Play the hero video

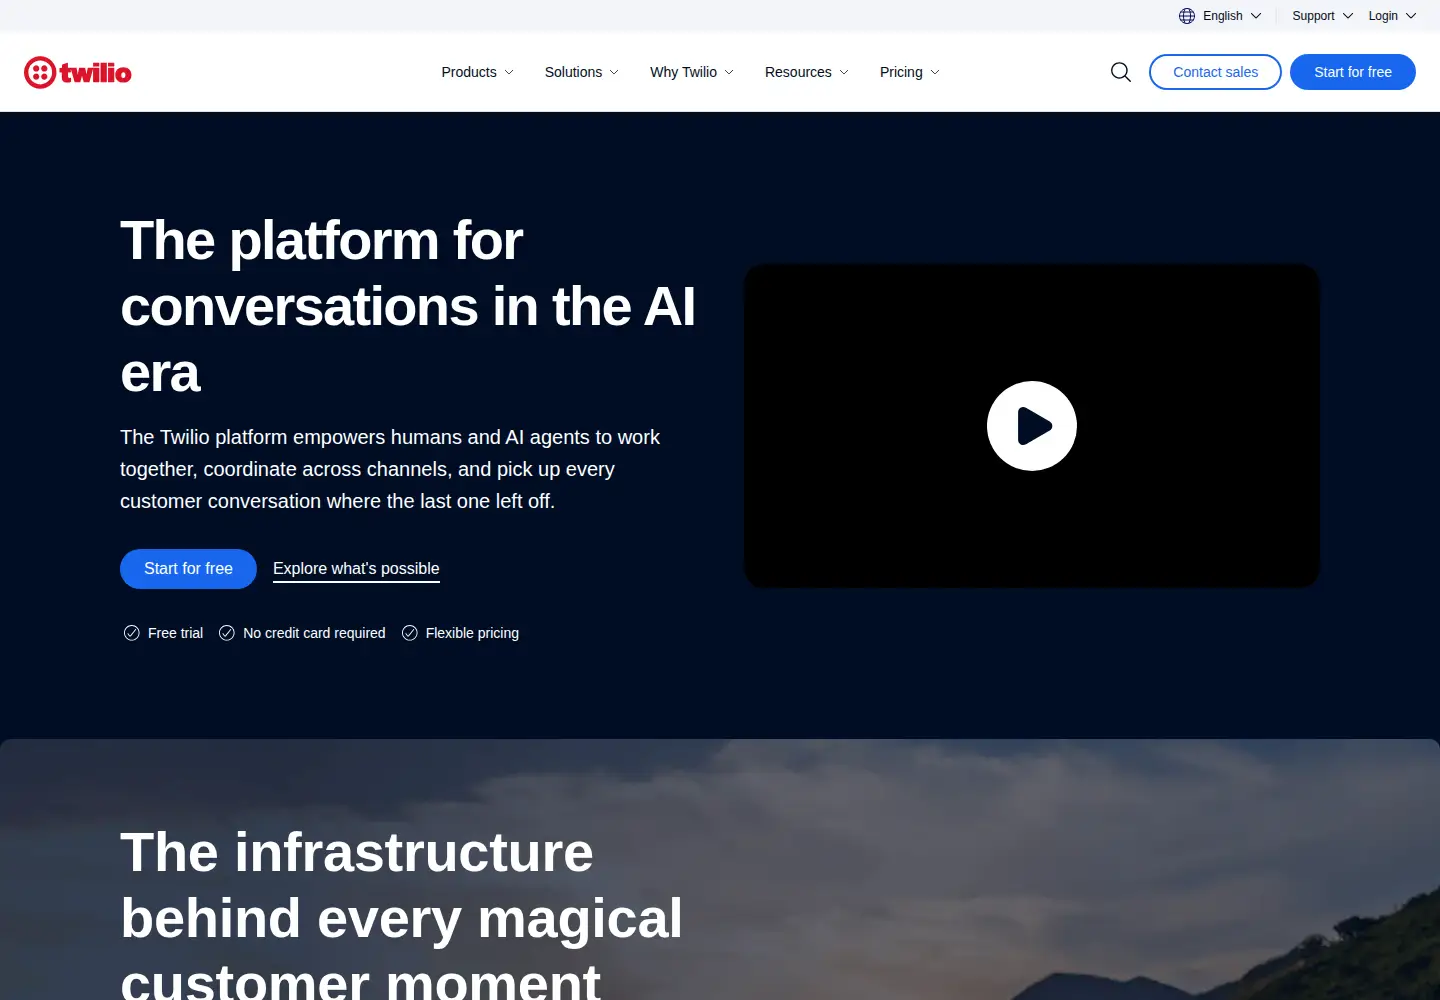click(x=1032, y=426)
